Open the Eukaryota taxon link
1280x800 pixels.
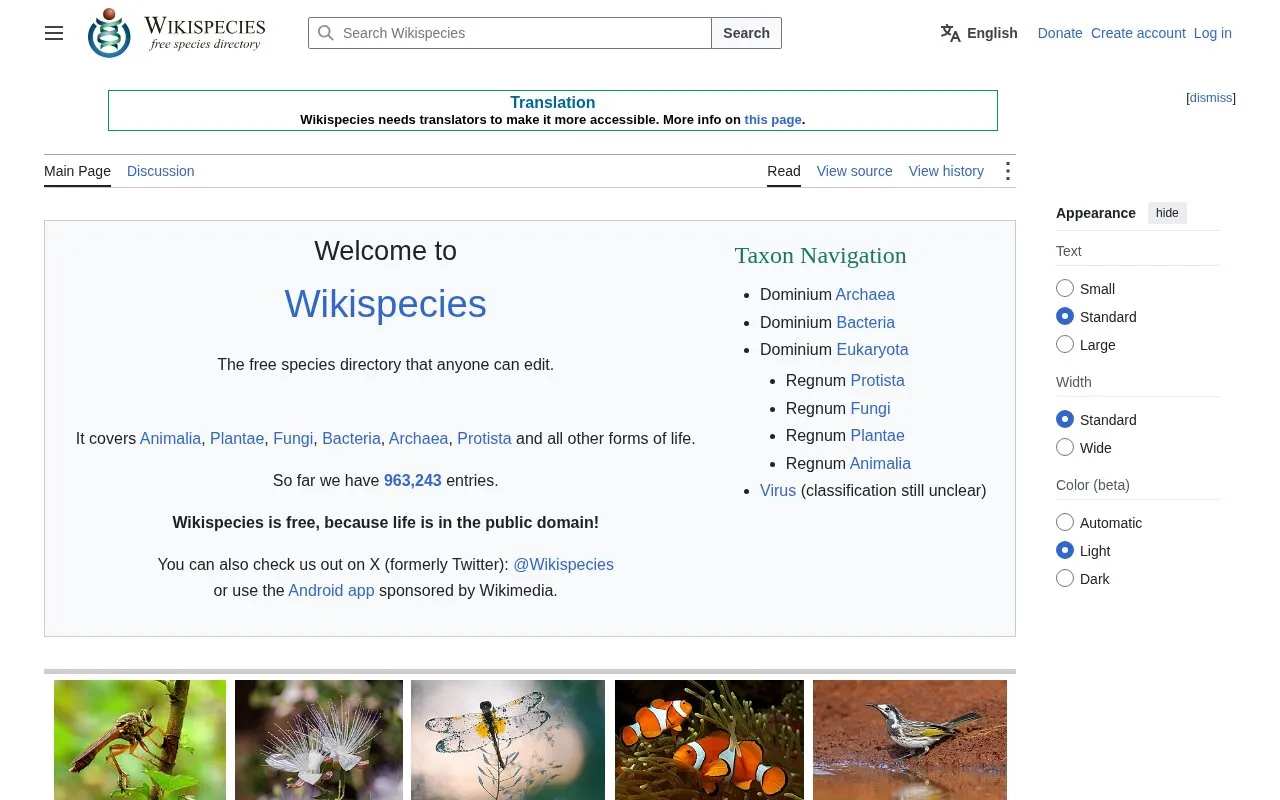[x=873, y=350]
